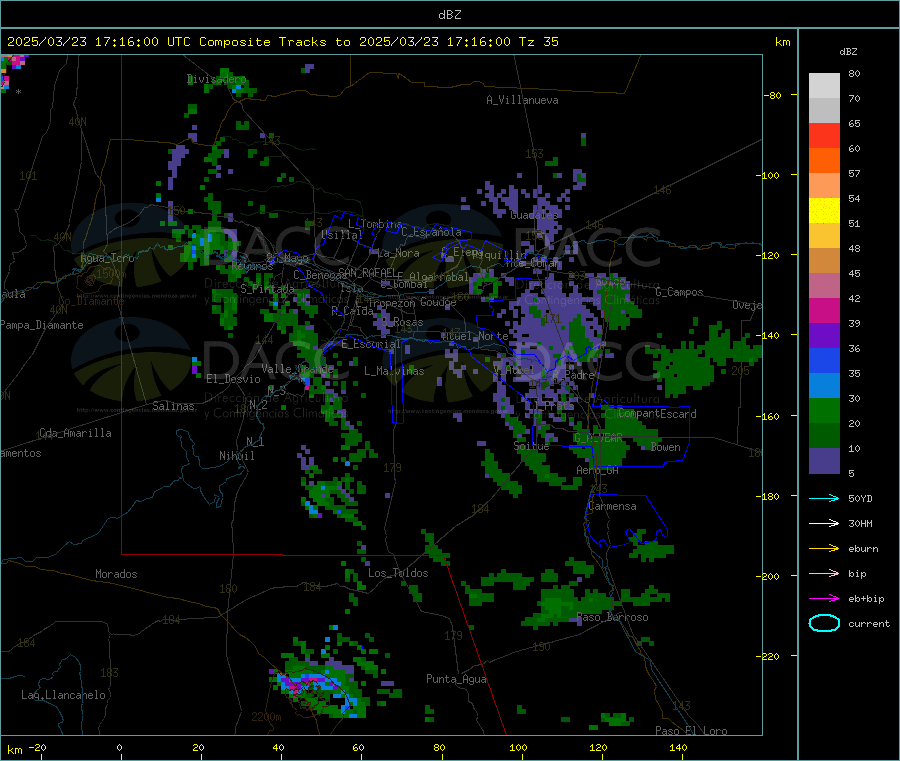Click the 0 km x-axis tick
Screen dimensions: 900x761
[119, 747]
